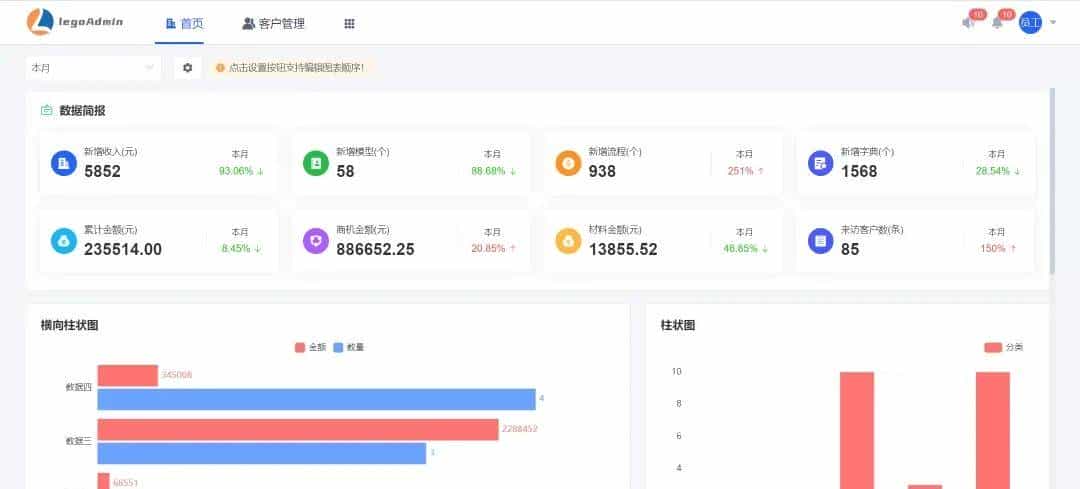
Task: Click the 数据四 red bar labeled 345068
Action: (127, 375)
